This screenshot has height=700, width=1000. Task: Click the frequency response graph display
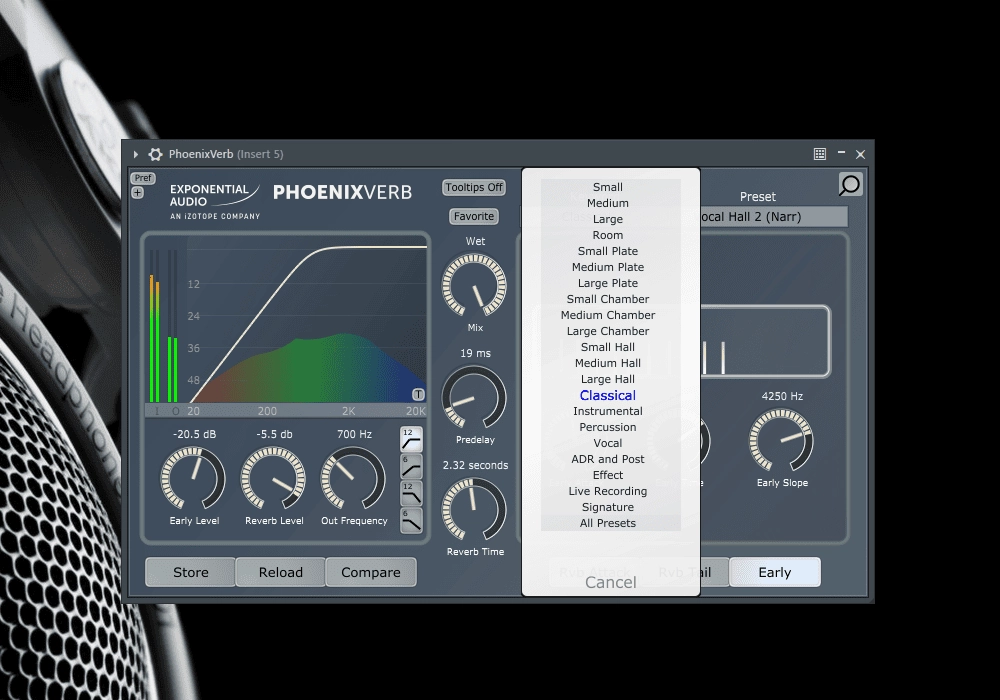coord(307,322)
